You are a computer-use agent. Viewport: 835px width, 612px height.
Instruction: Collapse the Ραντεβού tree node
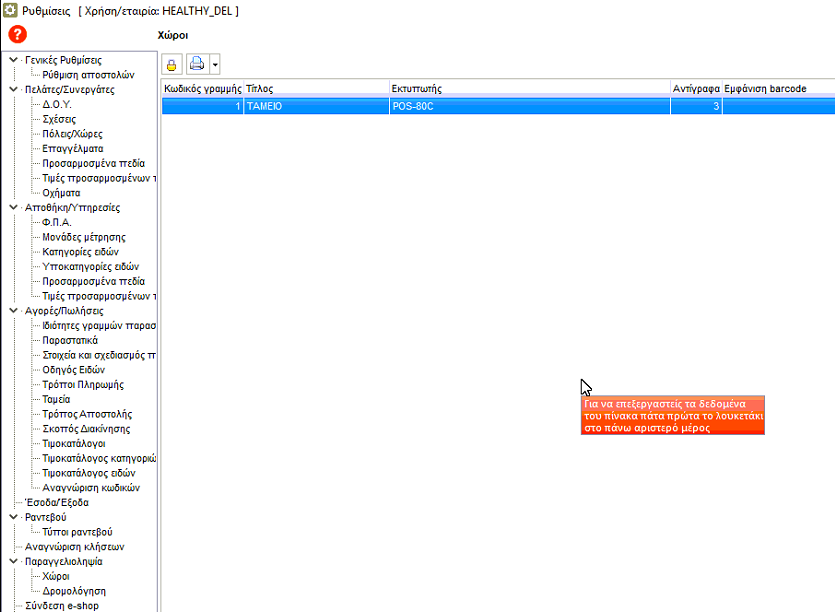click(13, 517)
